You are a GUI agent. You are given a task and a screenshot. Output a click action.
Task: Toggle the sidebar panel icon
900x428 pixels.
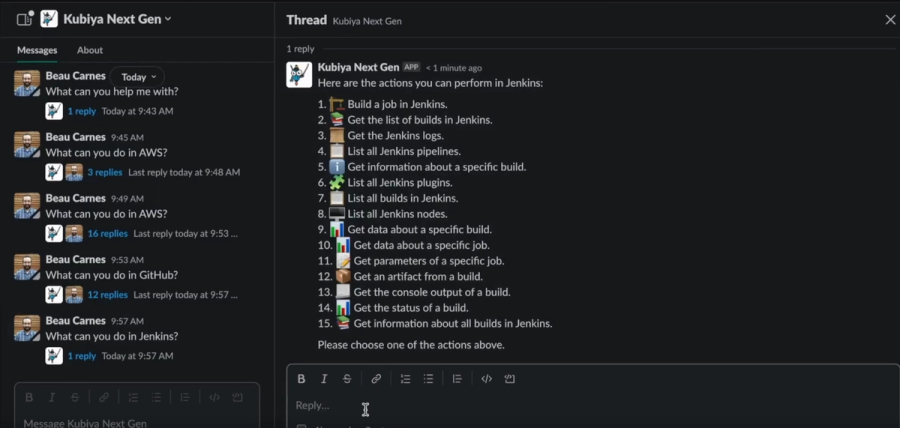click(x=25, y=19)
